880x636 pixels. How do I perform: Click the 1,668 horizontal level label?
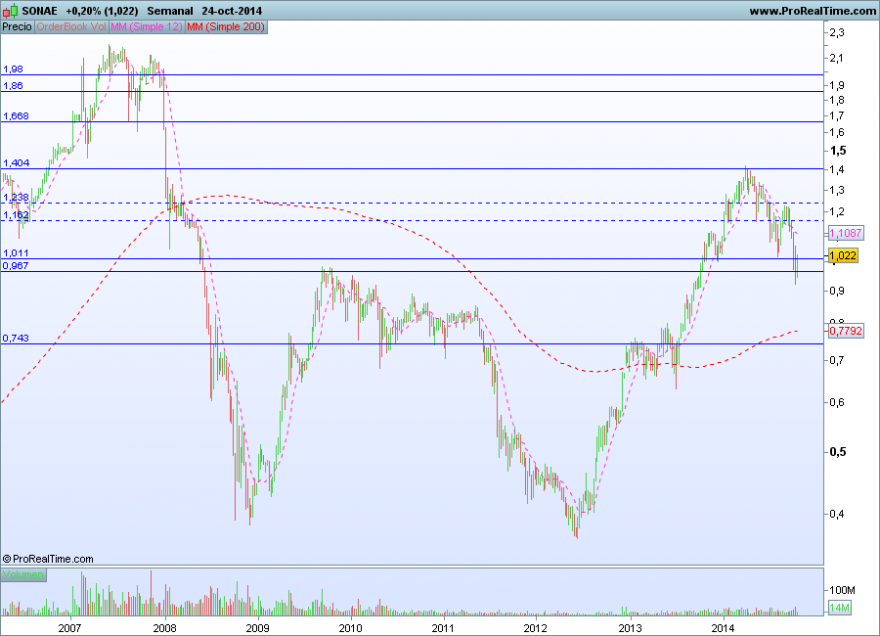tap(16, 116)
